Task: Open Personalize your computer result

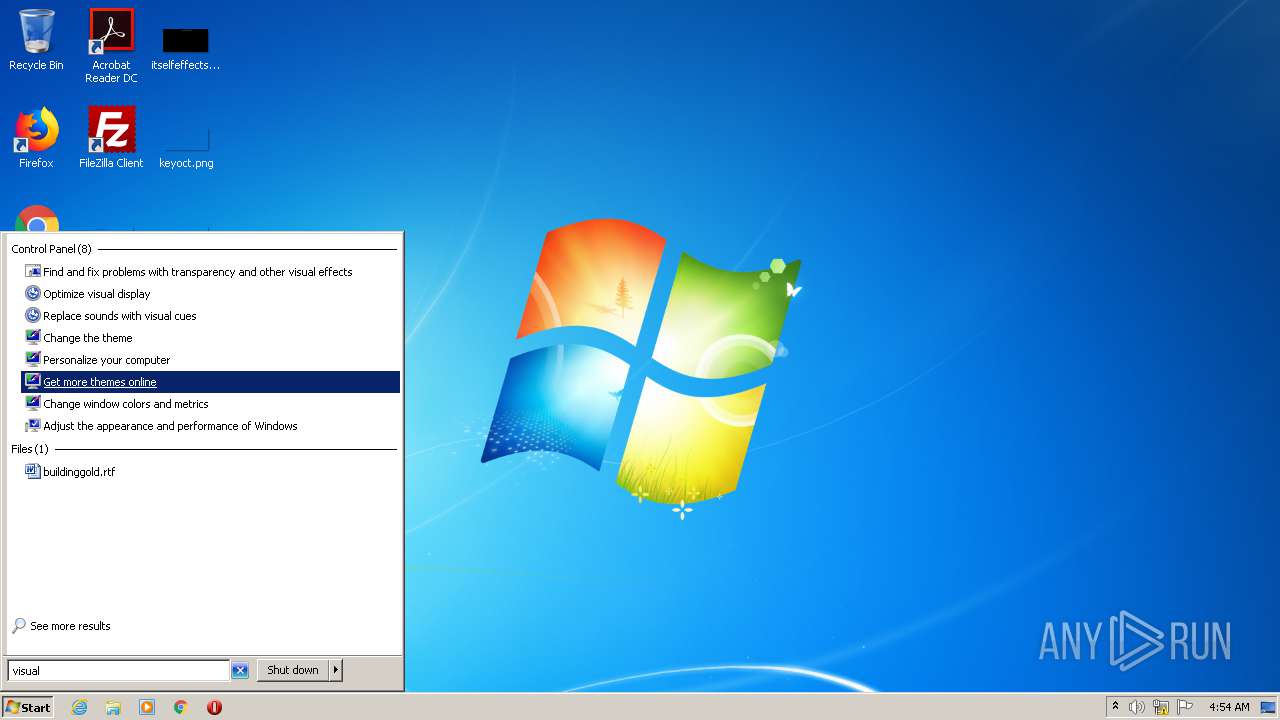Action: click(x=211, y=360)
